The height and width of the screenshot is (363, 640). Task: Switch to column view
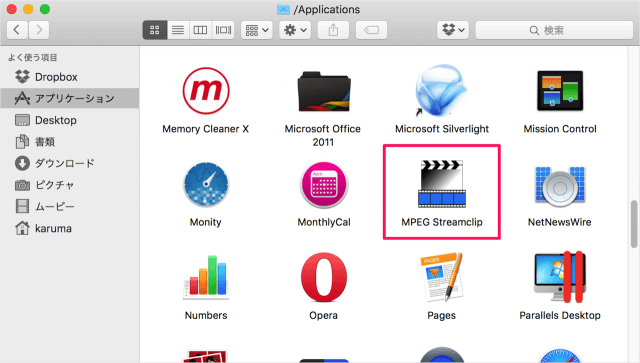pos(200,30)
